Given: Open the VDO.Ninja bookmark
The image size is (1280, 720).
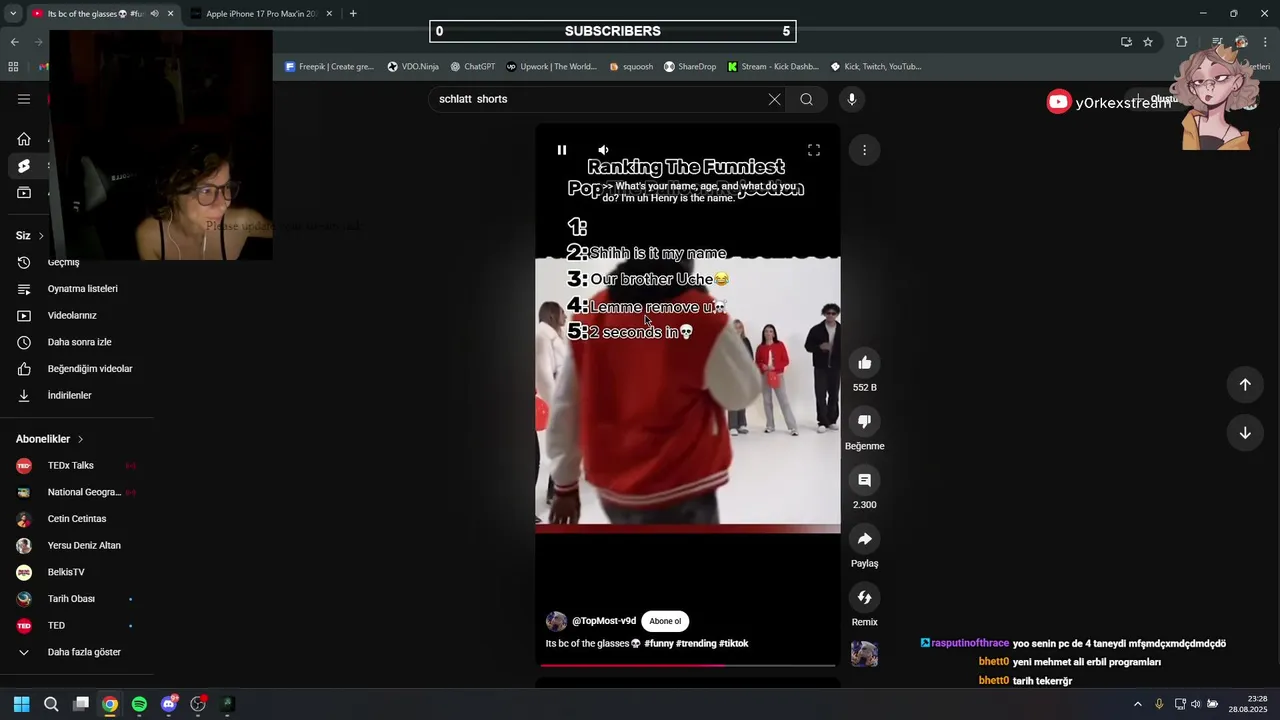Looking at the screenshot, I should click(x=413, y=67).
